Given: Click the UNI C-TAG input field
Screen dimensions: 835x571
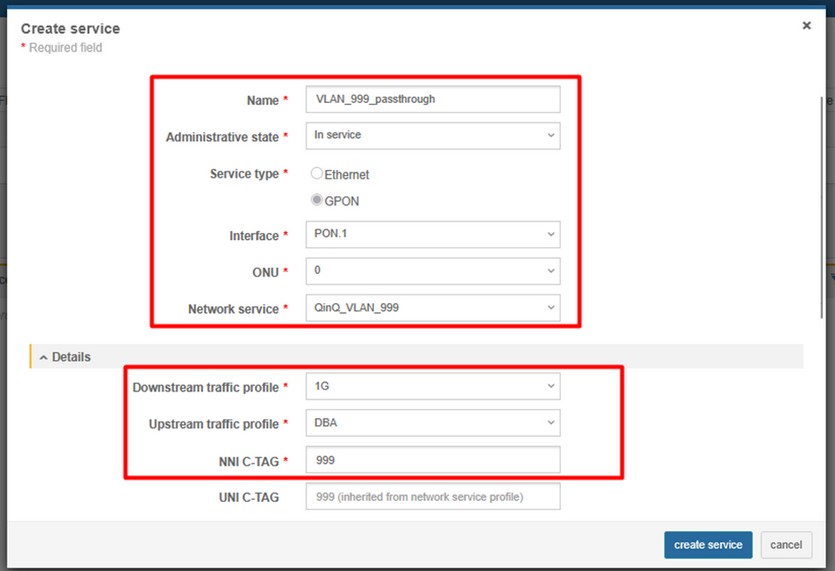Looking at the screenshot, I should tap(431, 497).
